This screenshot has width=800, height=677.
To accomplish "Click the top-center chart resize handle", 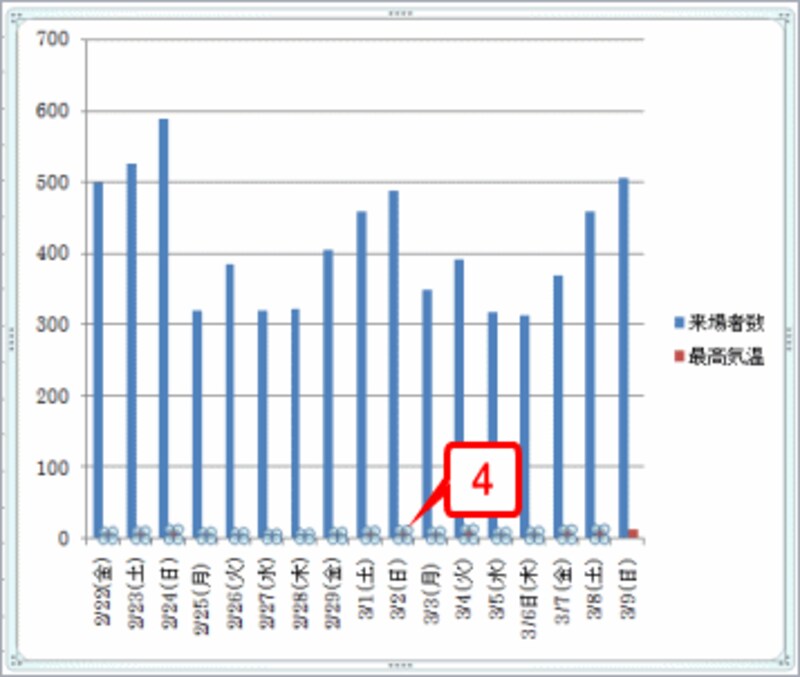I will click(x=400, y=14).
